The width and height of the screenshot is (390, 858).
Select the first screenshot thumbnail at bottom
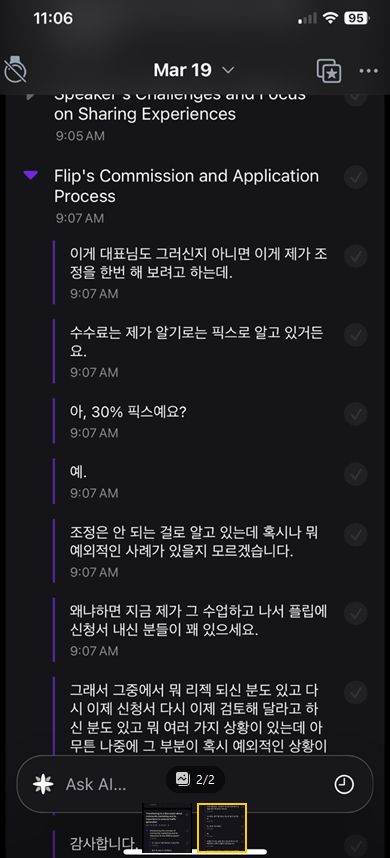[166, 827]
